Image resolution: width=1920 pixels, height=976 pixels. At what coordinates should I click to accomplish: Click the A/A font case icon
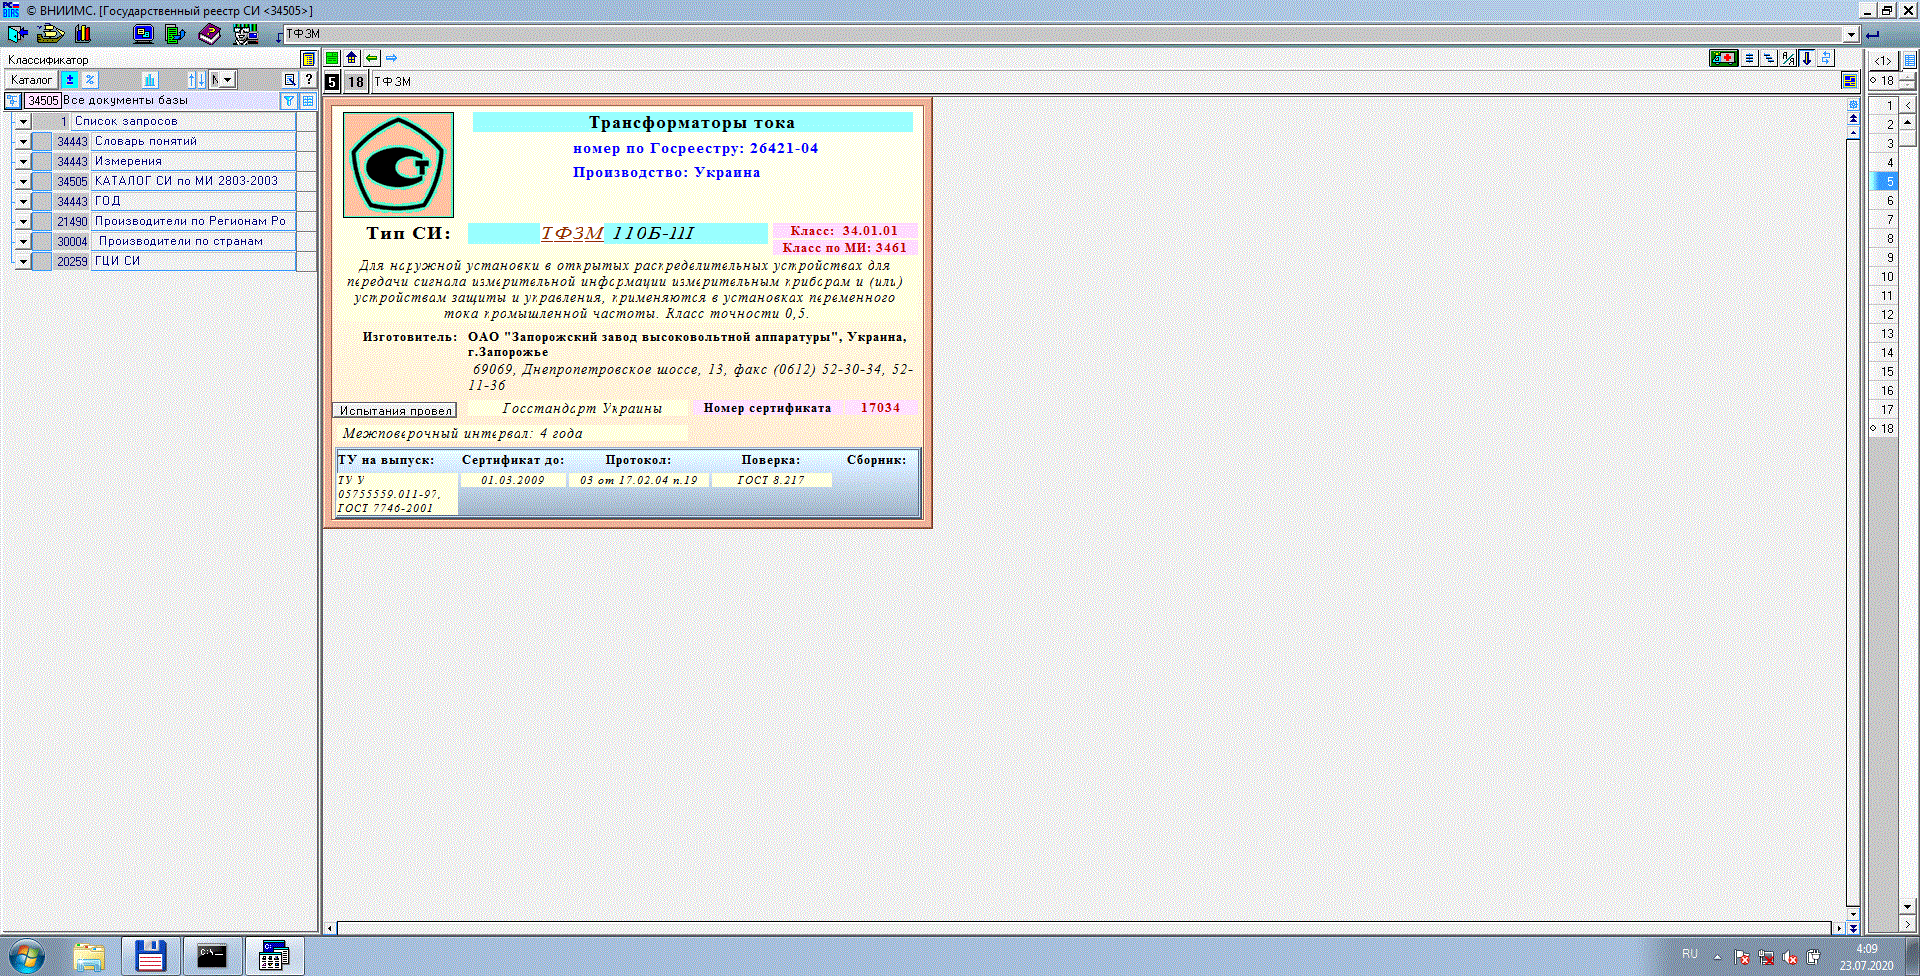click(1788, 58)
